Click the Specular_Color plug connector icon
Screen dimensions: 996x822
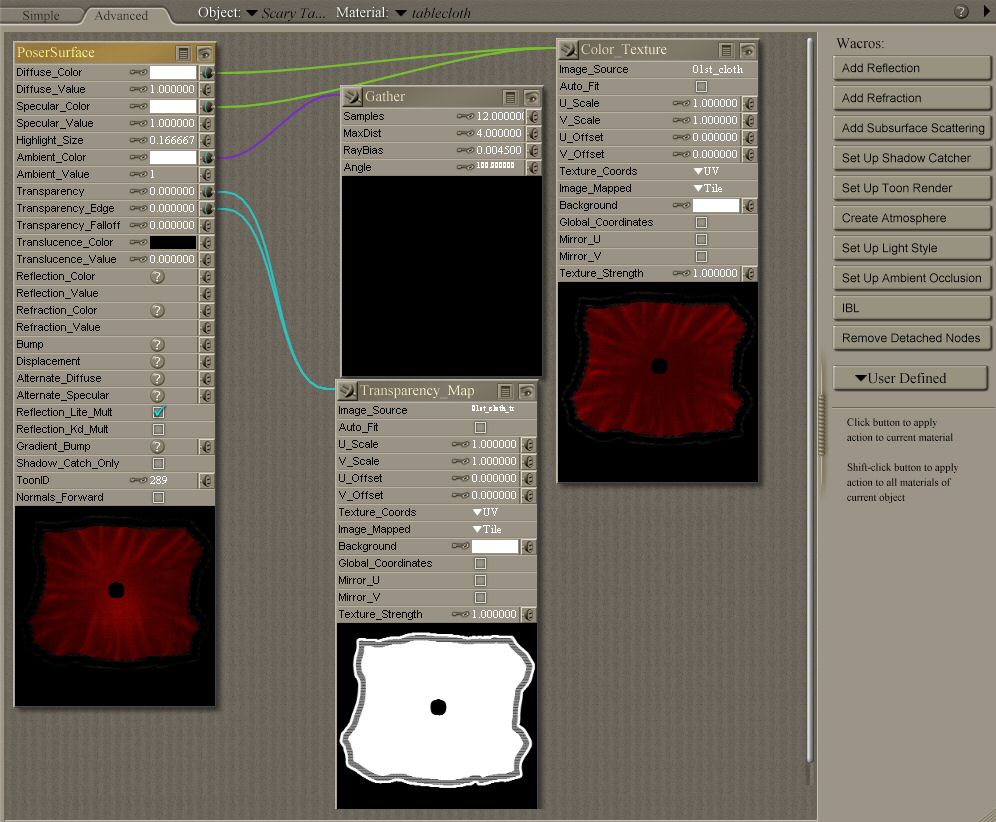(206, 107)
